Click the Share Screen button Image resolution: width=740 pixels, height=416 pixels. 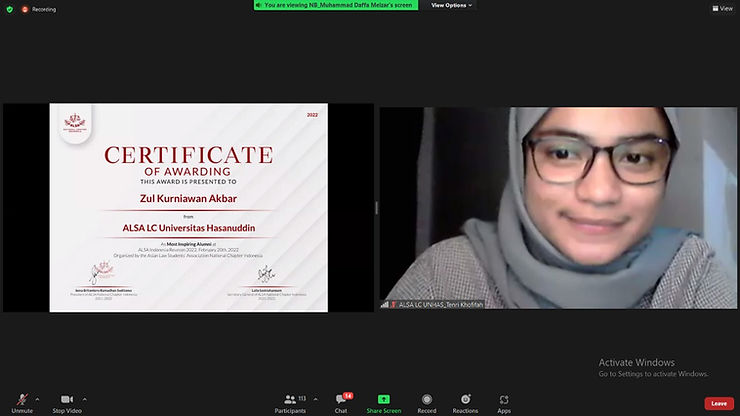tap(384, 403)
